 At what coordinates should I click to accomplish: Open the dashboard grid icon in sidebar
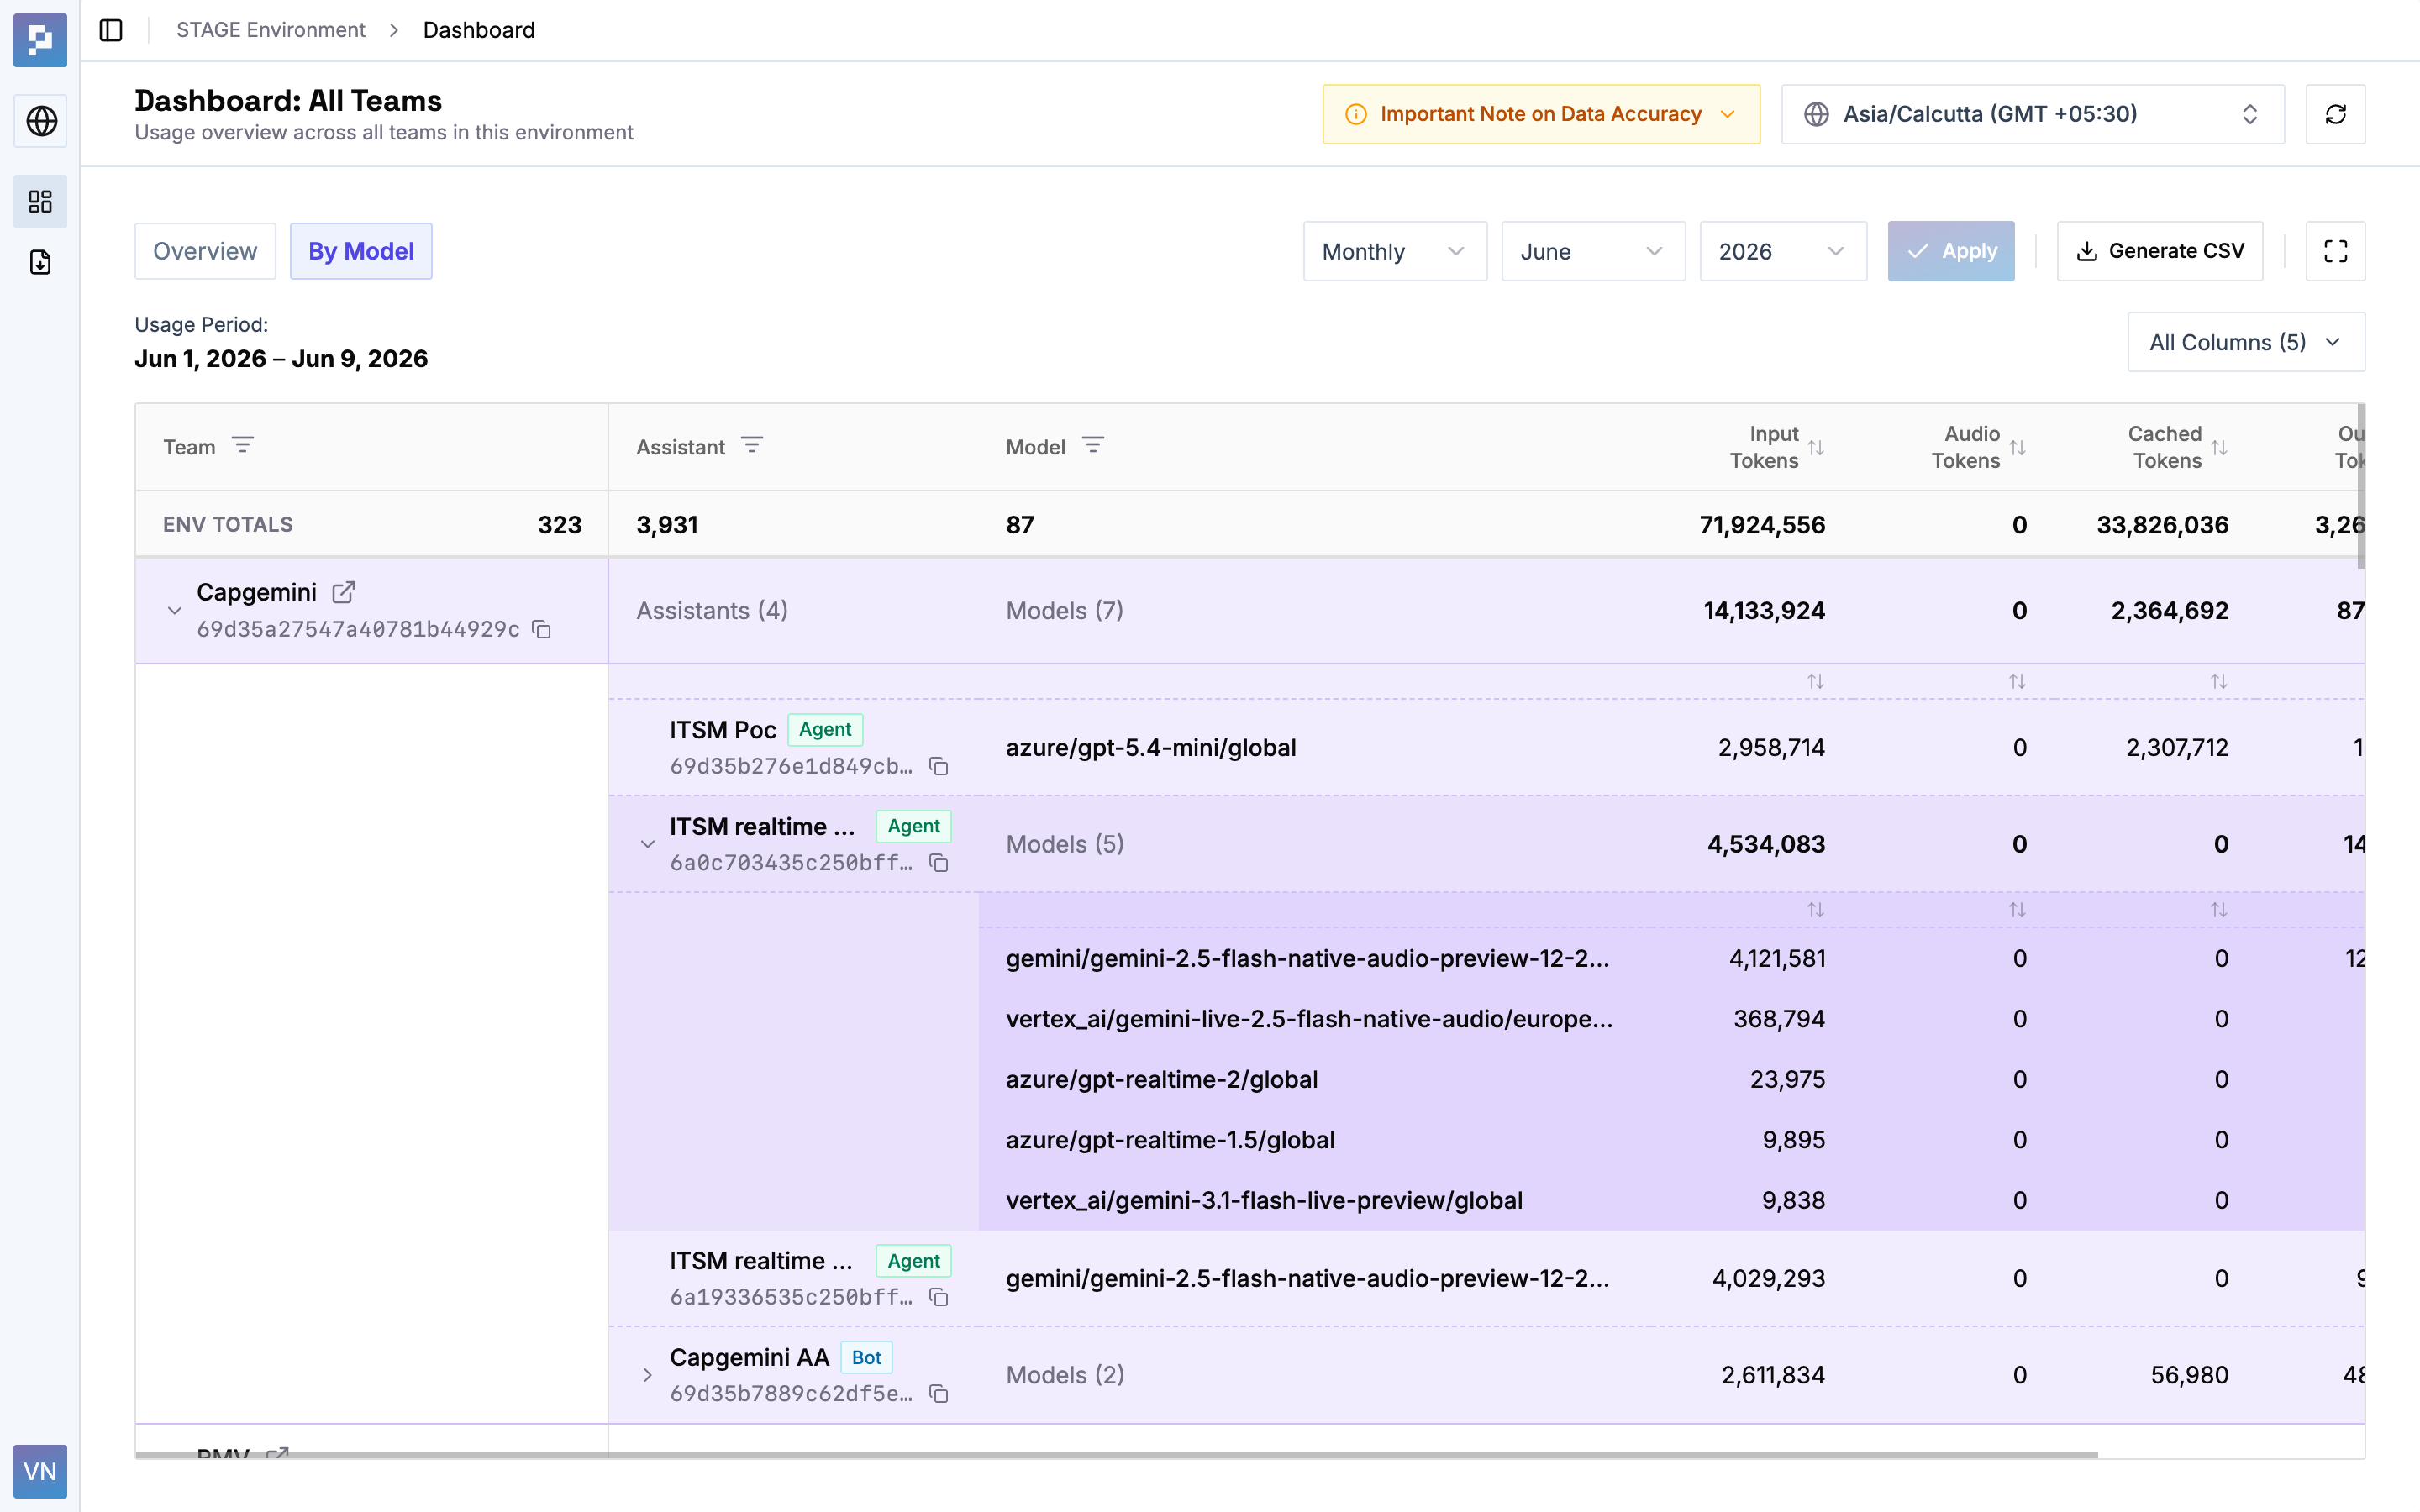tap(40, 202)
